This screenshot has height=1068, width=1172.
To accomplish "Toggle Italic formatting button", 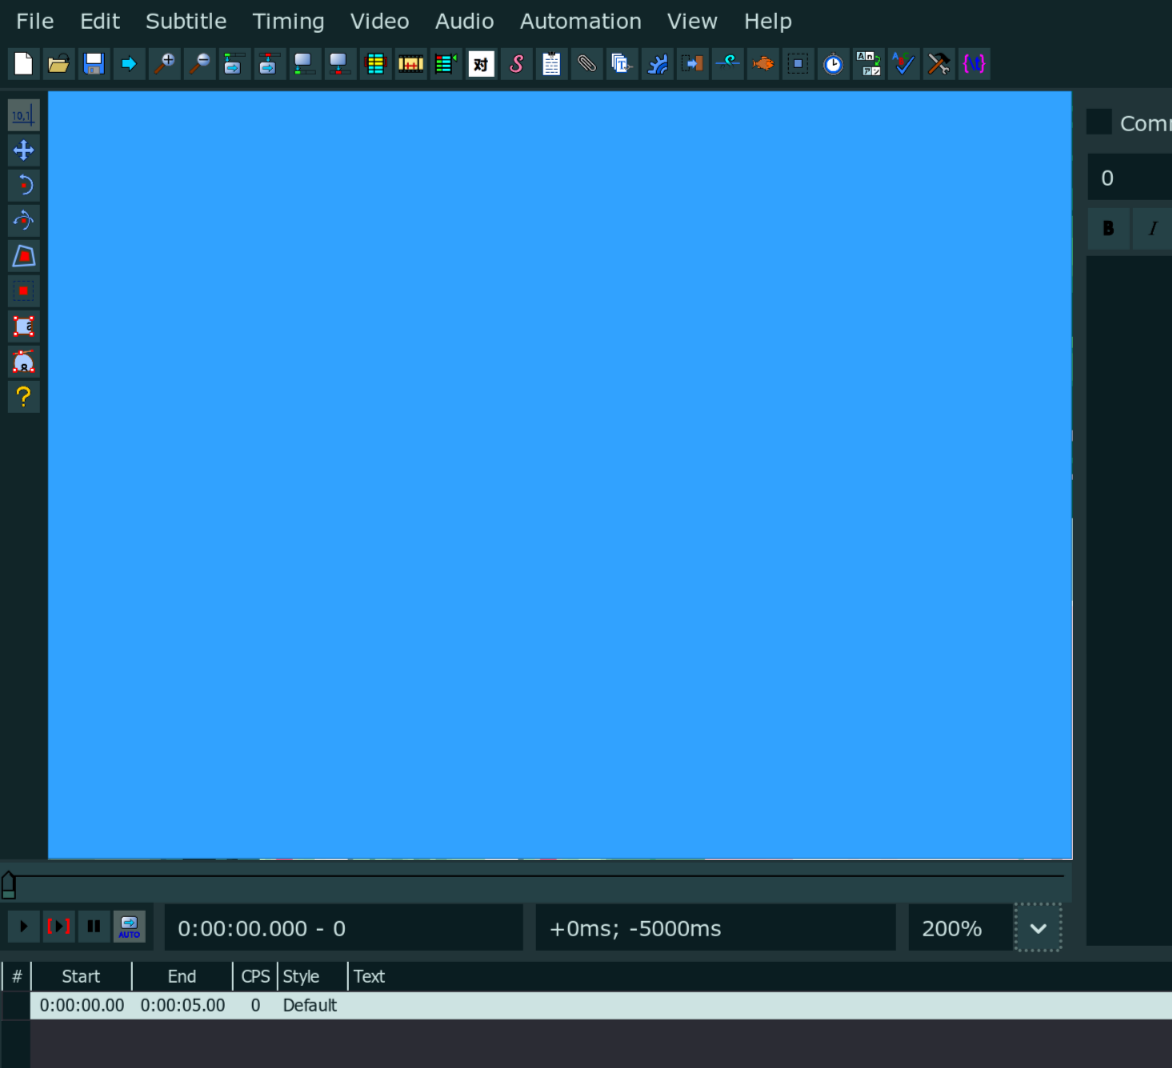I will click(1153, 229).
